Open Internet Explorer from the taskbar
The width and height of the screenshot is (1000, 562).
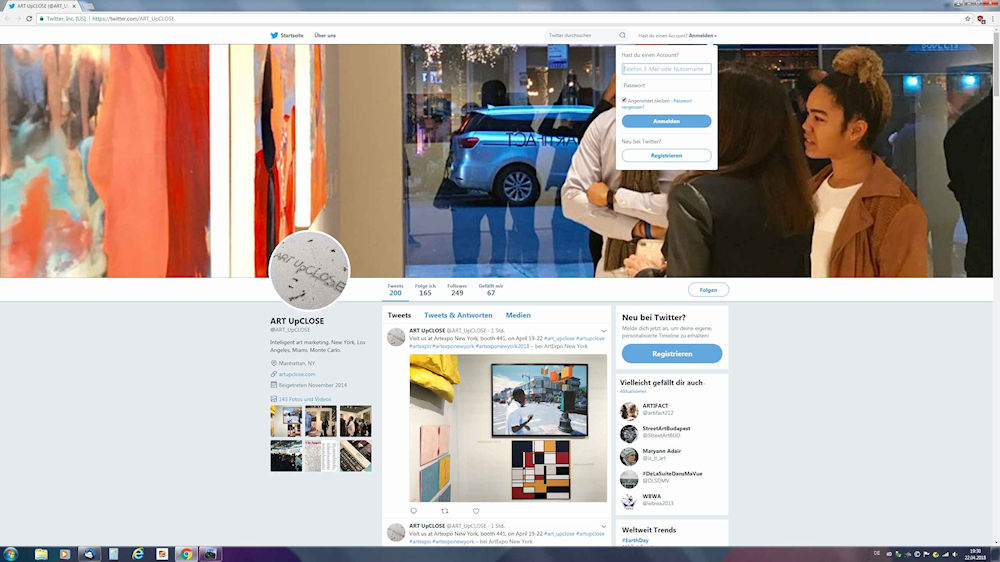coord(137,553)
